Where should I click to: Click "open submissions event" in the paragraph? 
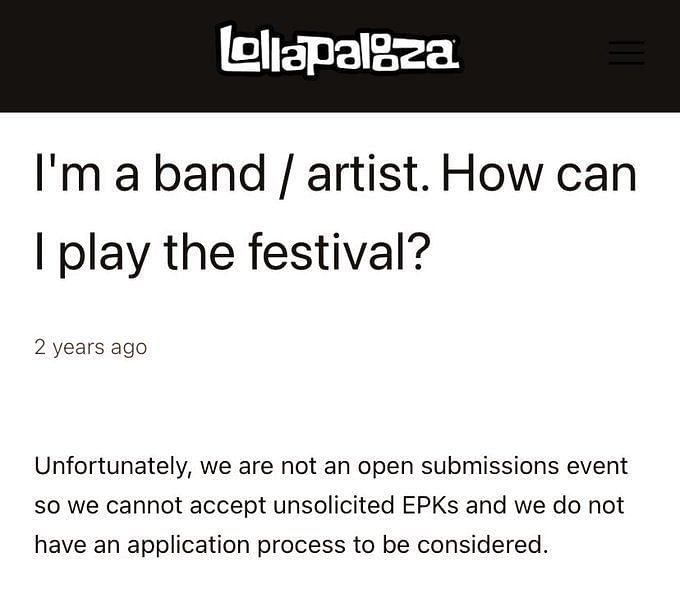coord(493,467)
